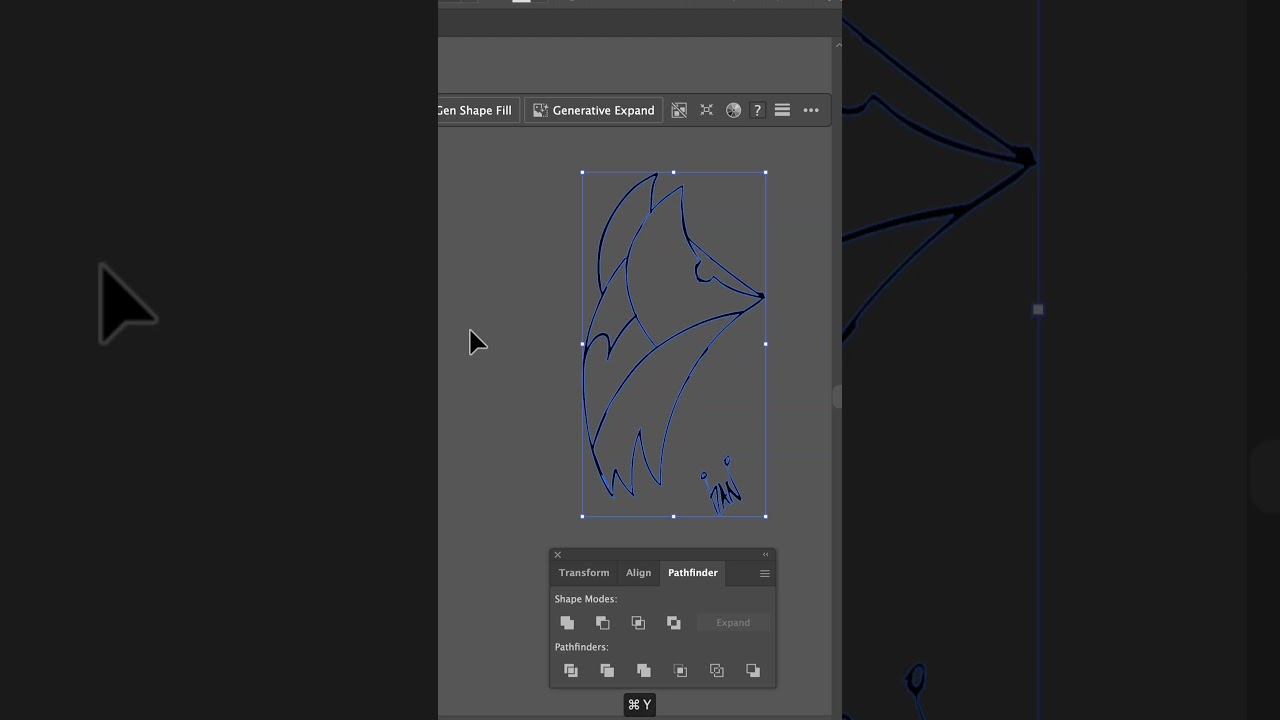The height and width of the screenshot is (720, 1280).
Task: Select the Unite shape mode
Action: [567, 622]
